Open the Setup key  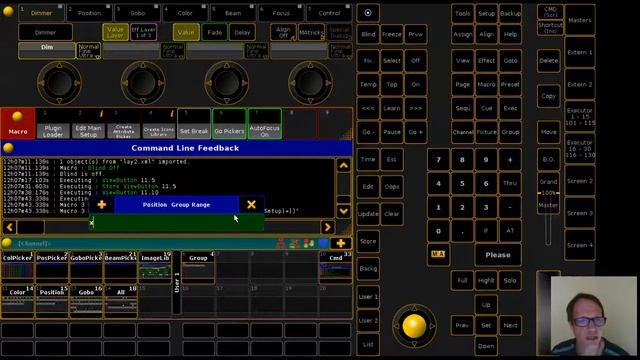[486, 13]
